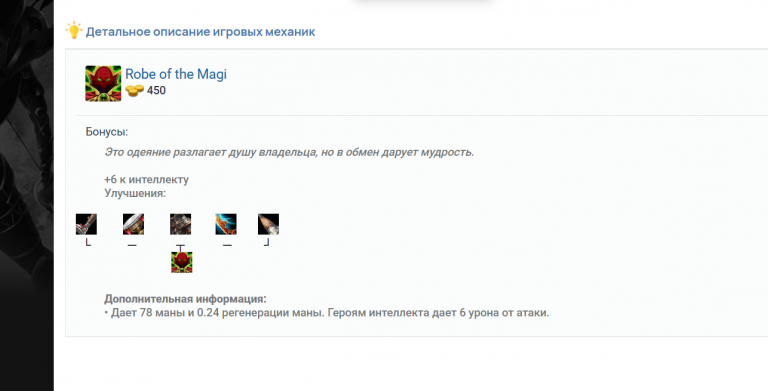The height and width of the screenshot is (391, 768).
Task: Click the item price value 450
Action: click(x=156, y=91)
